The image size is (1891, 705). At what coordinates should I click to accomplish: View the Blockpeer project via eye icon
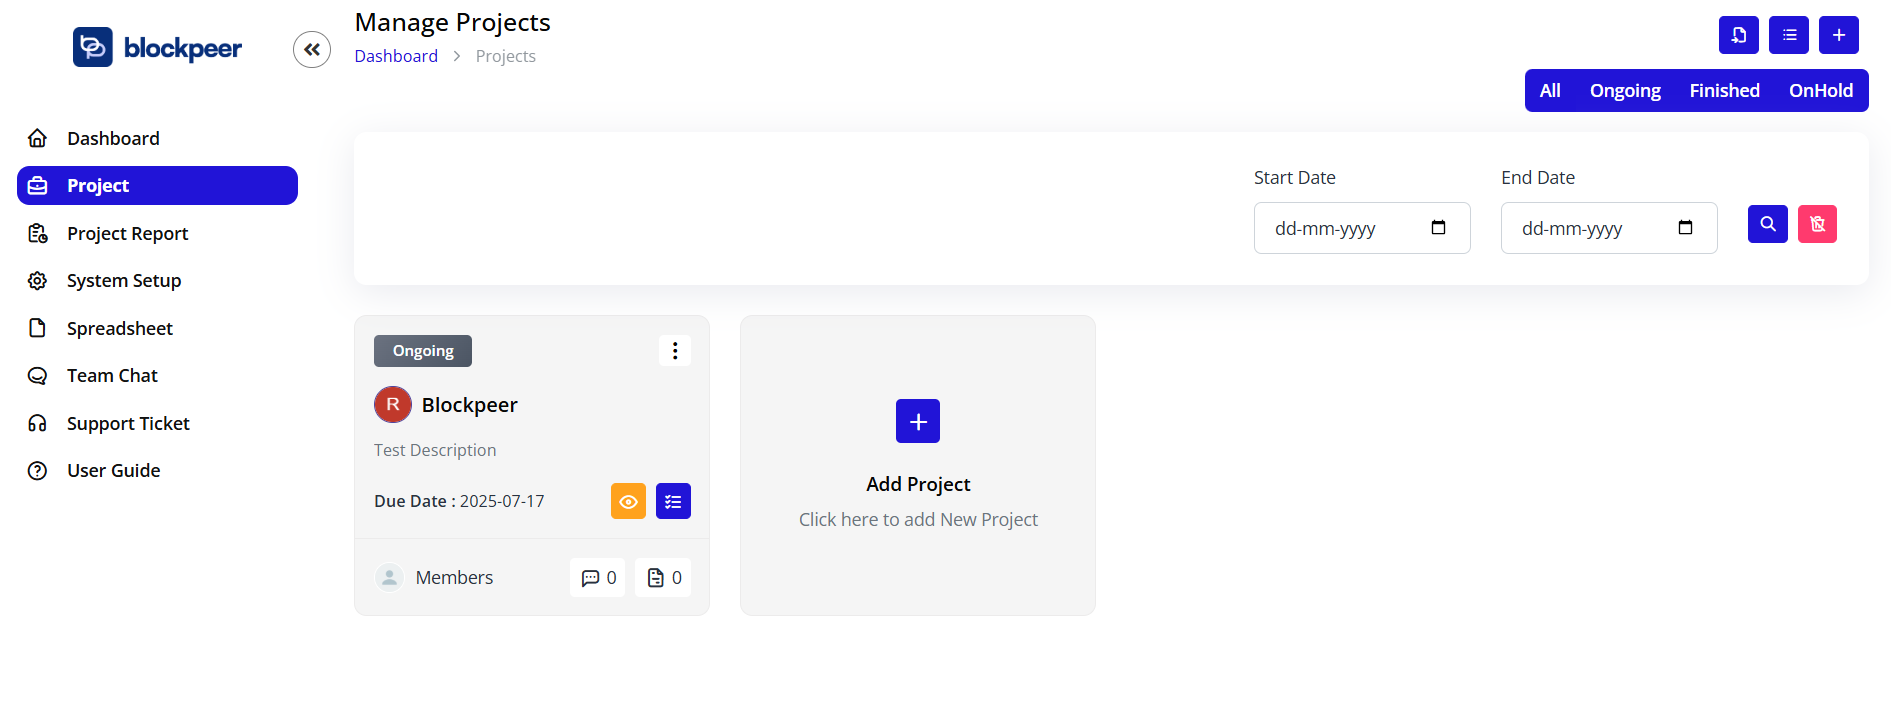pyautogui.click(x=628, y=501)
